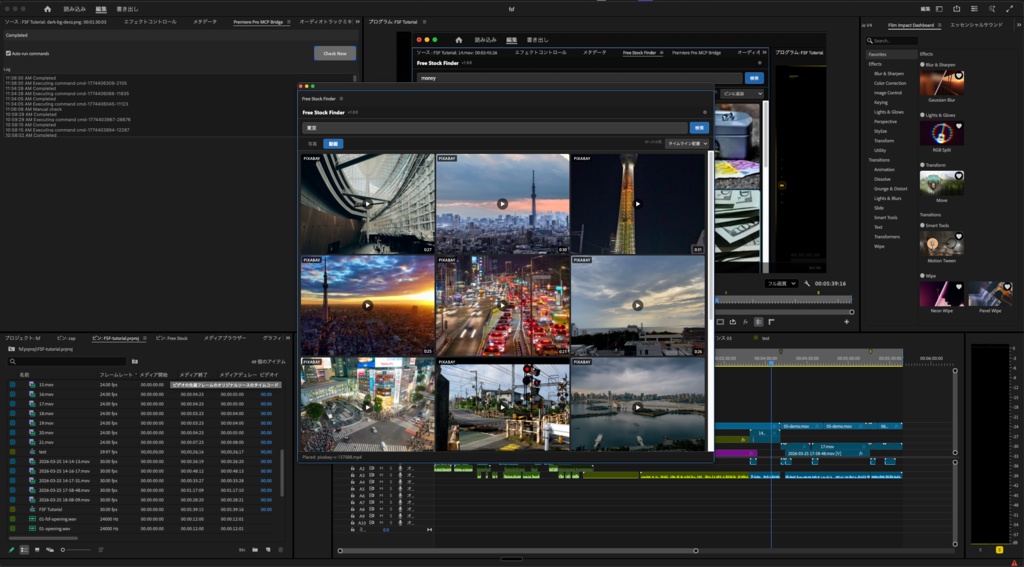The image size is (1024, 567).
Task: Select the 写真 tab in Free Stock Finder
Action: pos(312,144)
